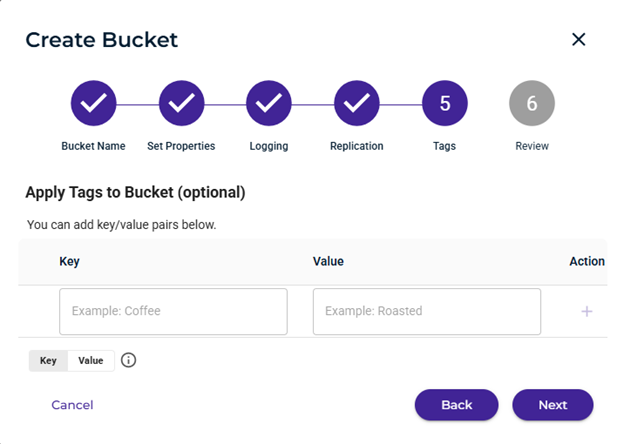The width and height of the screenshot is (624, 444).
Task: Click the step 5 Tags circle
Action: [445, 103]
